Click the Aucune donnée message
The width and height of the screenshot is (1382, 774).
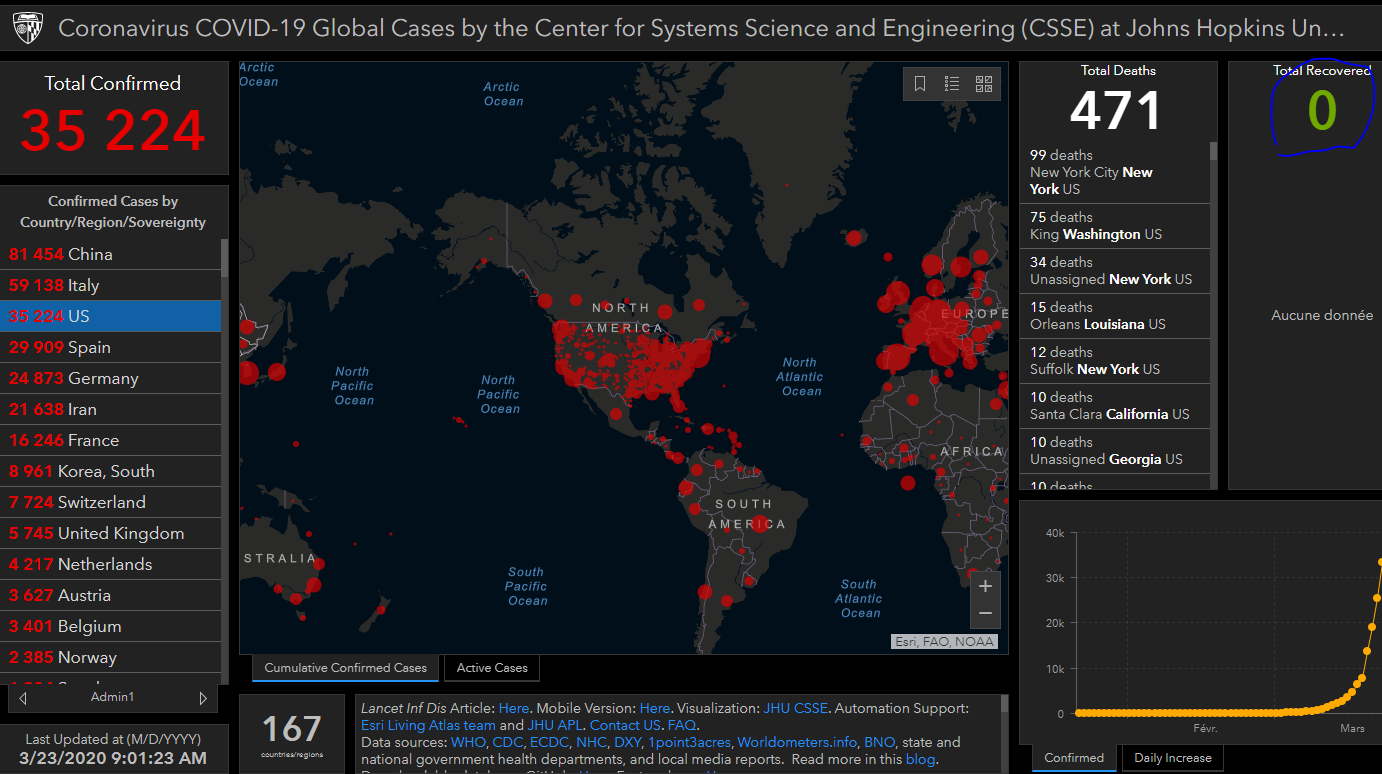(x=1322, y=315)
